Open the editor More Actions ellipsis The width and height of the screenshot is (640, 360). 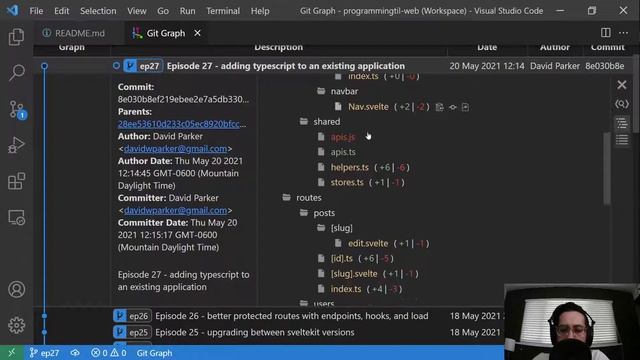[623, 33]
